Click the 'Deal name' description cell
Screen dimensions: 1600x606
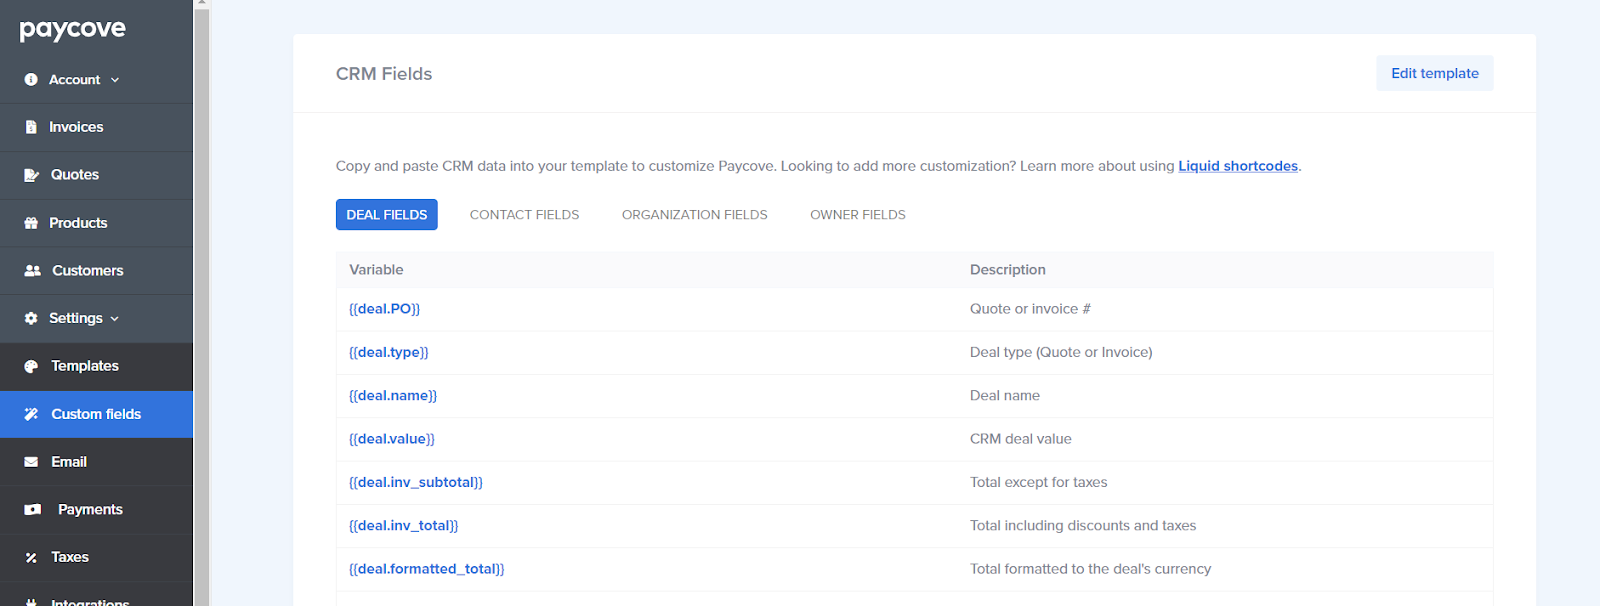[1005, 396]
